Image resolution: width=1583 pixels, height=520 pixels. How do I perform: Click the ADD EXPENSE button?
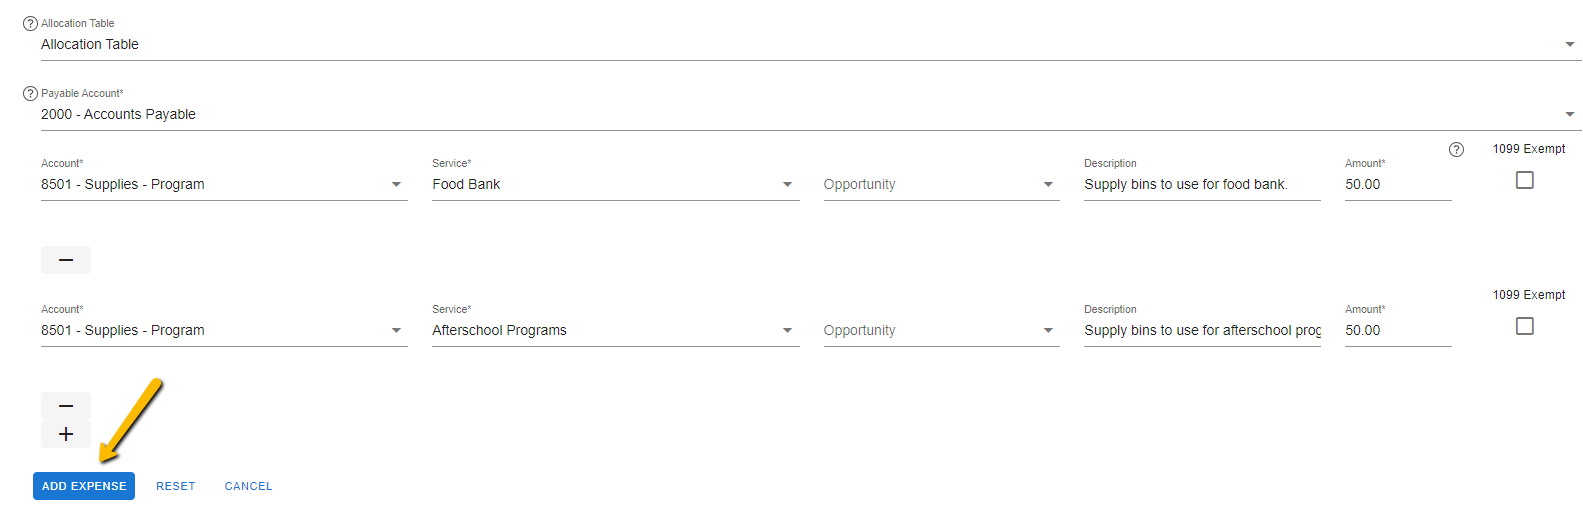coord(84,486)
